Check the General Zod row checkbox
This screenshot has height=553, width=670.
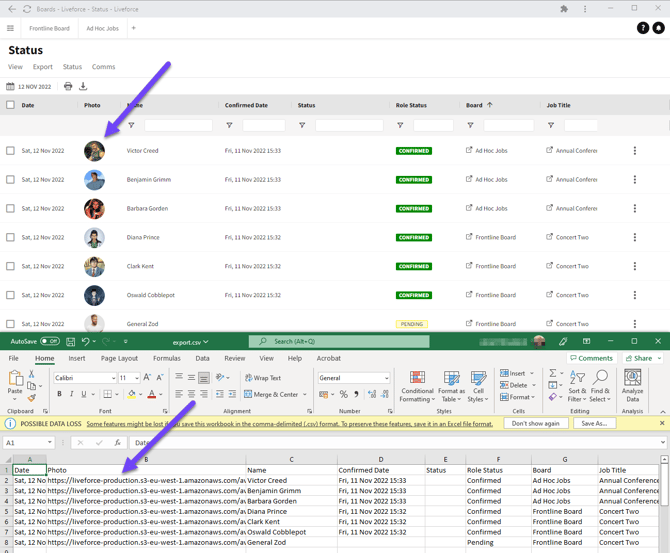(x=10, y=324)
